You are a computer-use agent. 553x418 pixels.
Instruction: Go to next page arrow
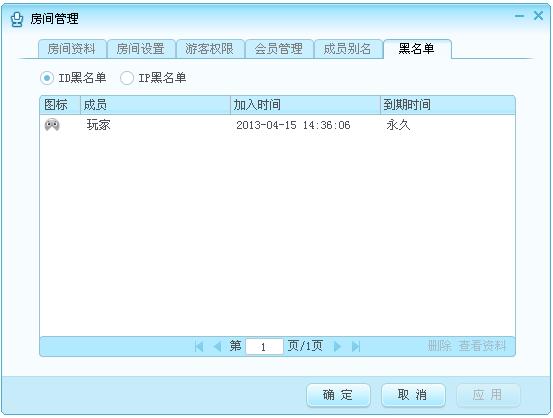[x=337, y=346]
